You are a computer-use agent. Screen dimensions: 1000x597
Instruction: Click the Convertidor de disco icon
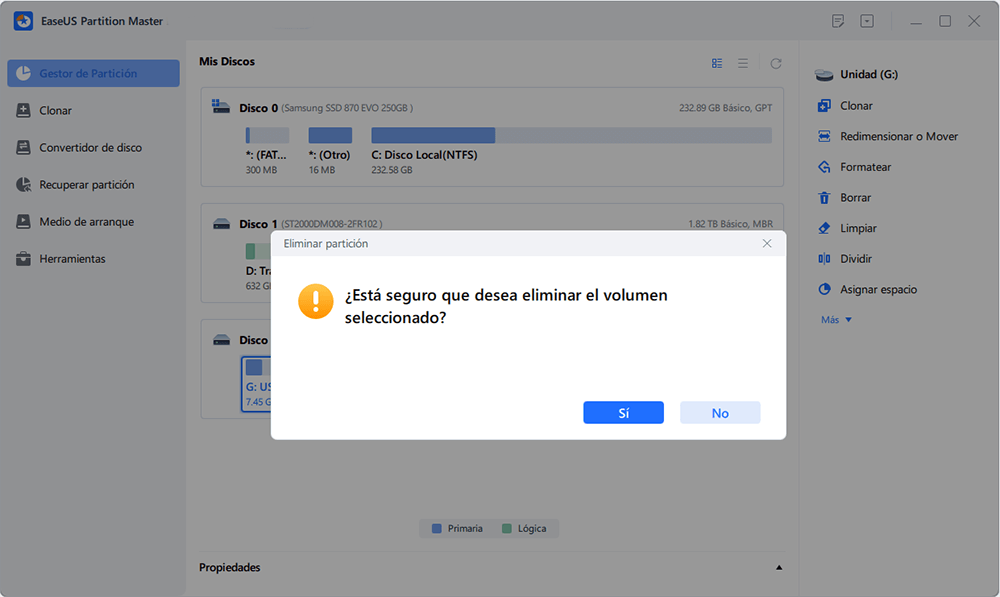coord(24,147)
